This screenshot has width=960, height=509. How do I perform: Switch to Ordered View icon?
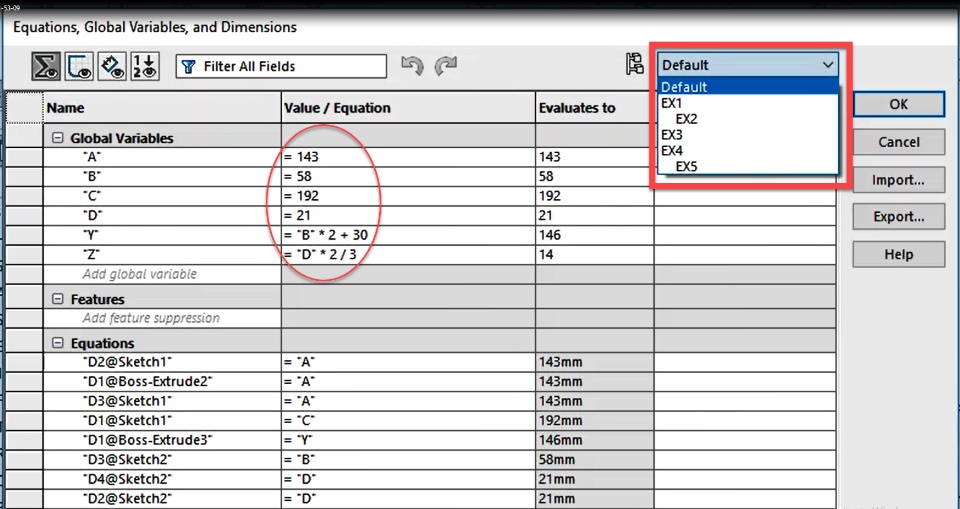[146, 66]
